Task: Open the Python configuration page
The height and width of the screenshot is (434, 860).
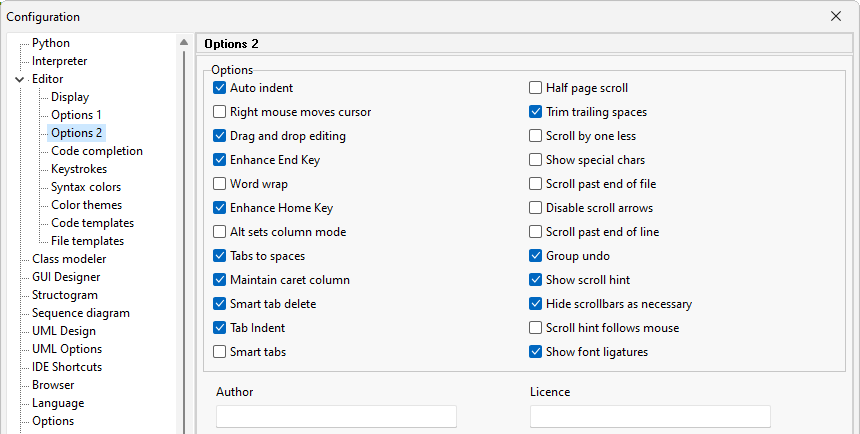Action: 50,43
